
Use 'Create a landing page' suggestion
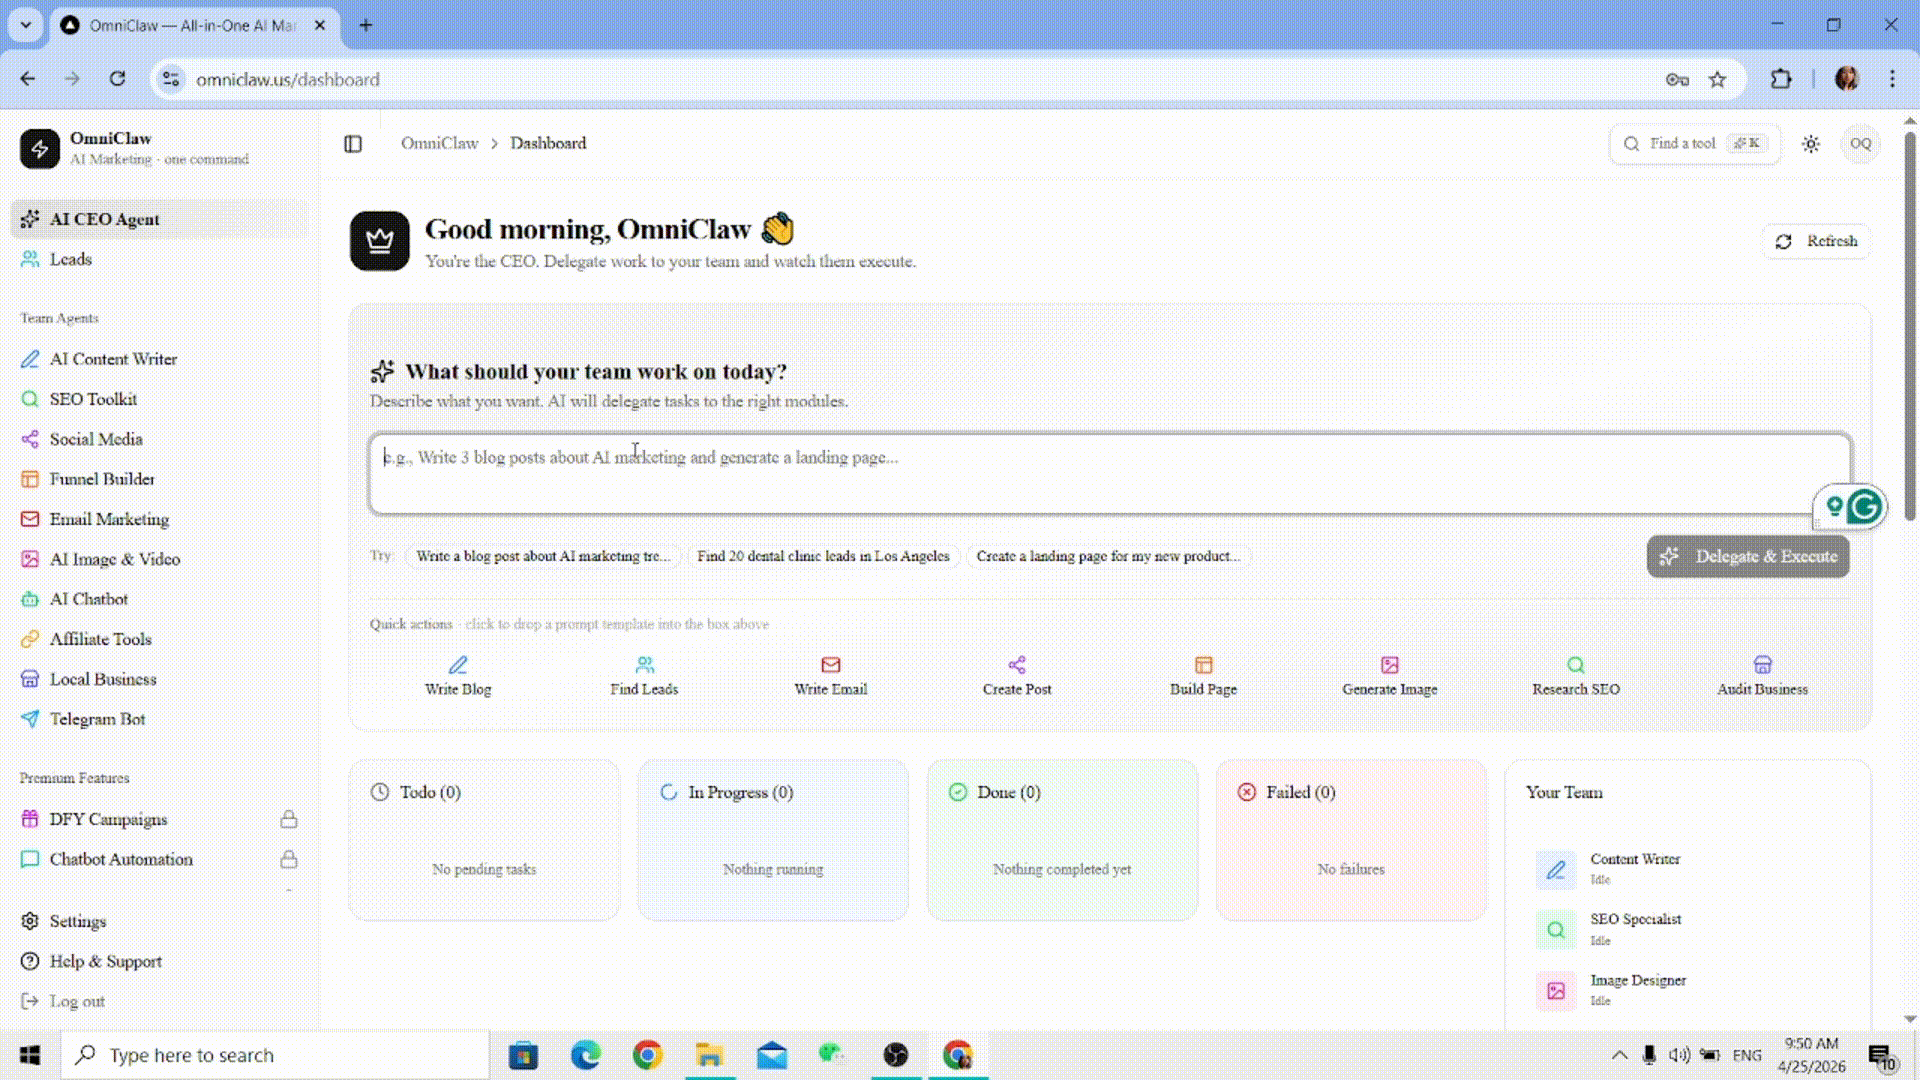[x=1108, y=556]
